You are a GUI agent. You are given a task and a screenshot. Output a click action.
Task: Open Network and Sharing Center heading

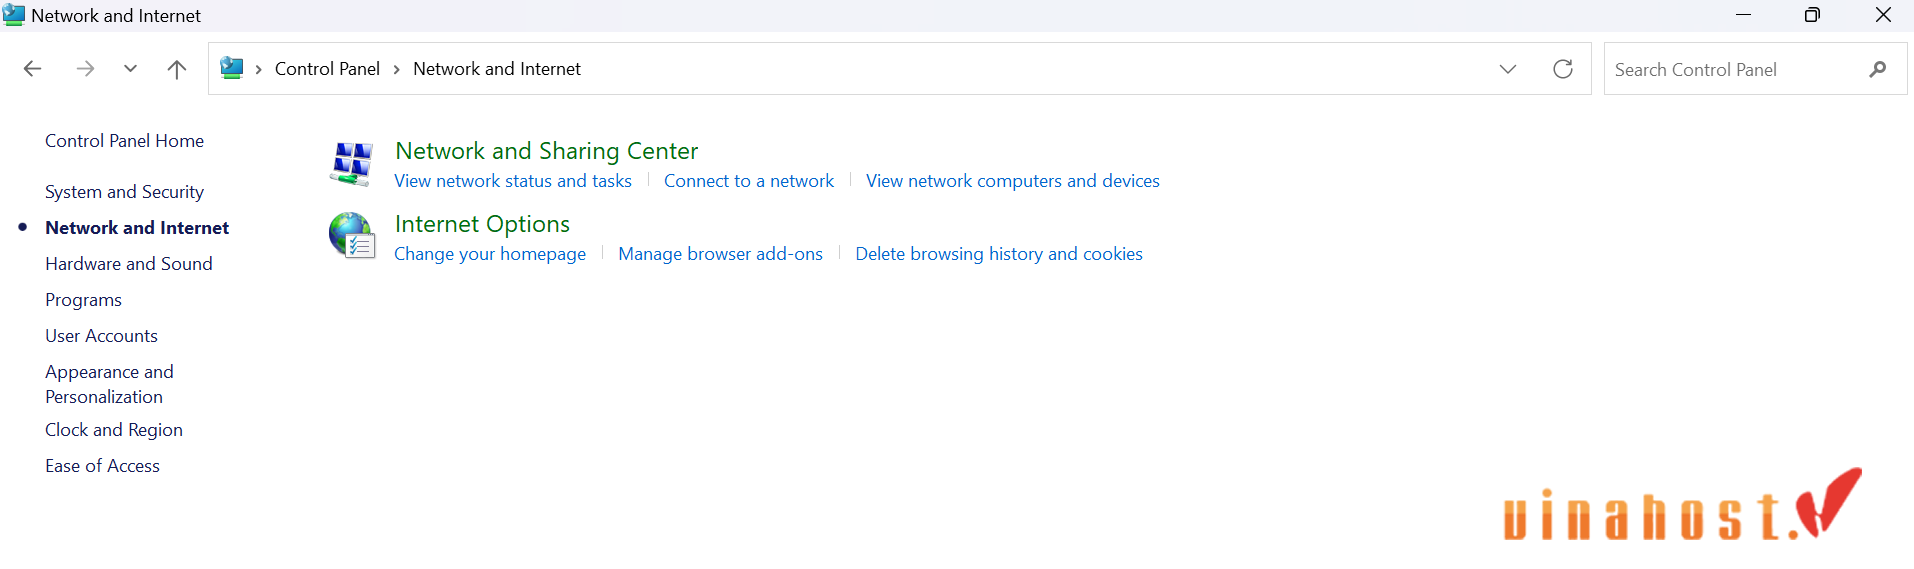click(547, 151)
